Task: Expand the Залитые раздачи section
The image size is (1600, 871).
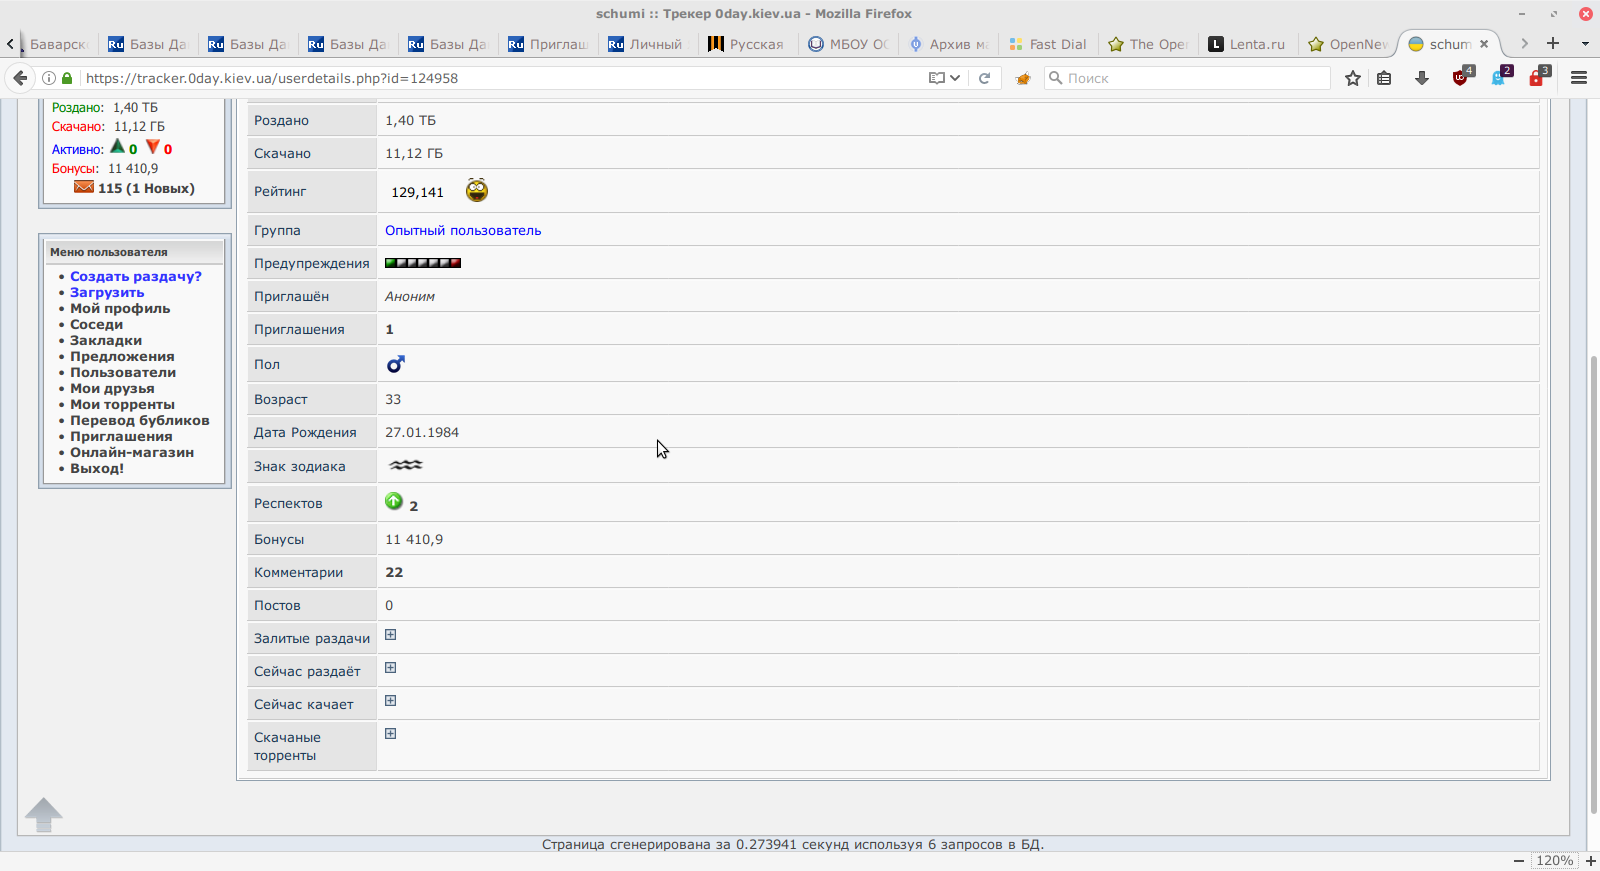Action: coord(391,635)
